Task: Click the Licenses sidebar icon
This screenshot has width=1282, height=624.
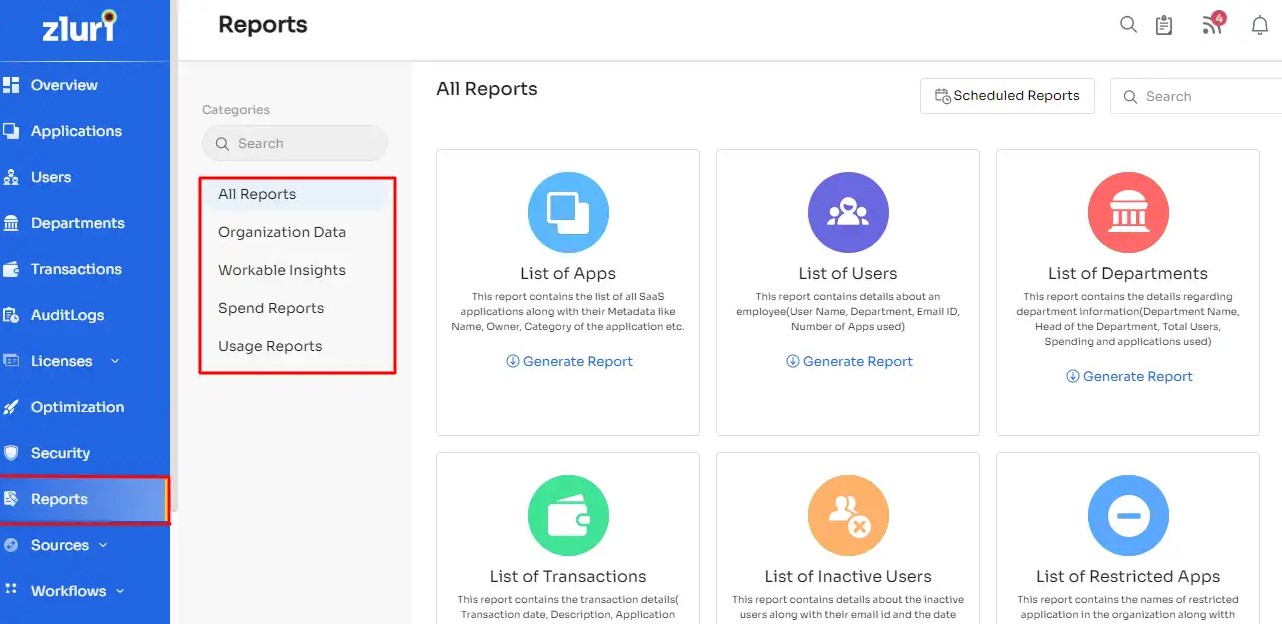Action: coord(11,361)
